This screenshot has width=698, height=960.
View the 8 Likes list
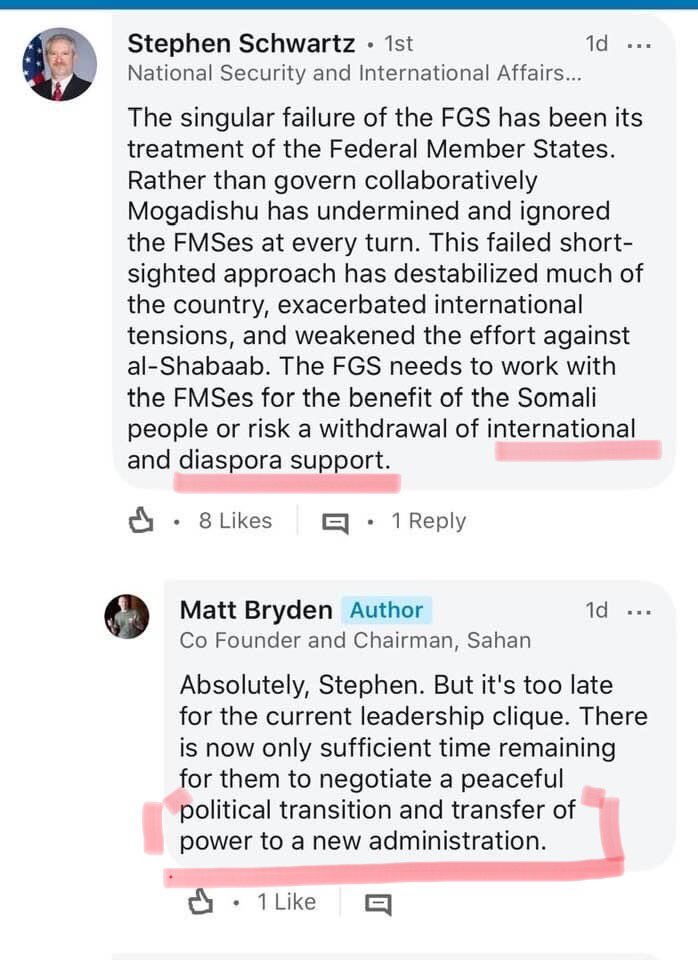(x=235, y=520)
